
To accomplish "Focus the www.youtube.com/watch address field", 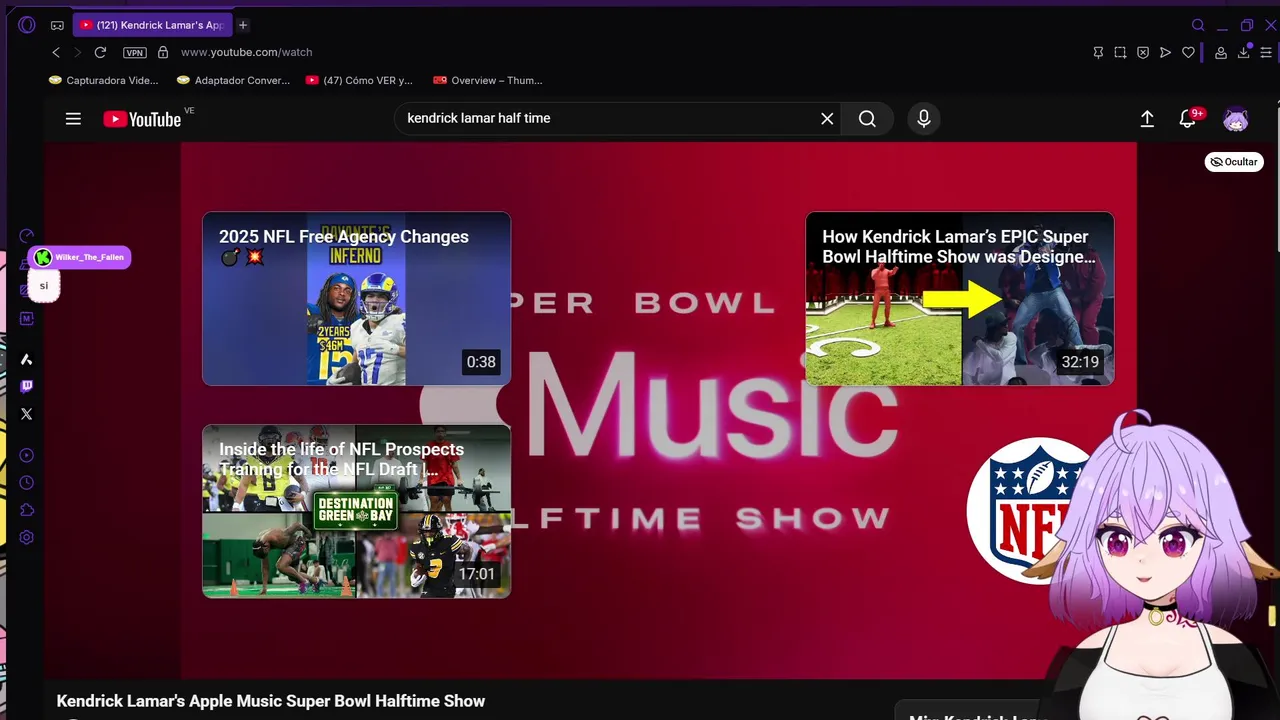I will click(246, 52).
